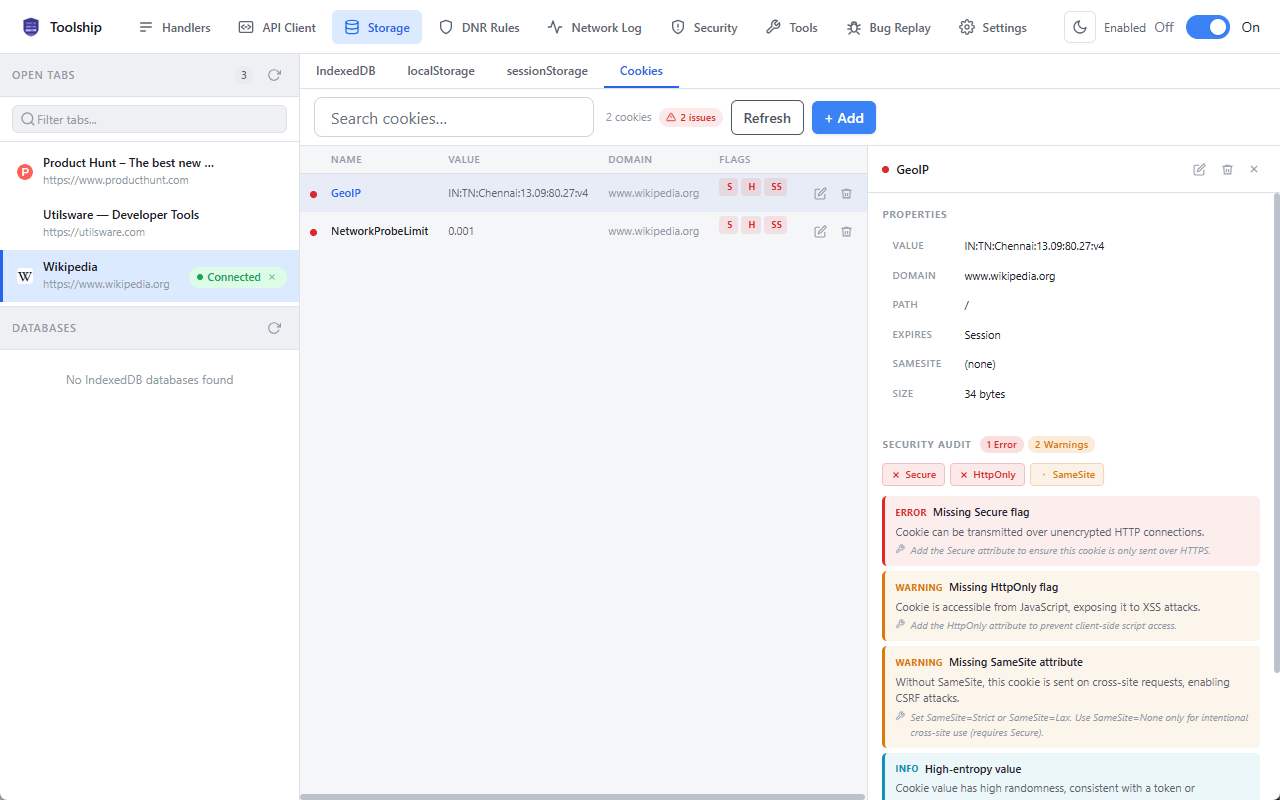Select the Wikipedia tab entry
1280x800 pixels.
(150, 275)
